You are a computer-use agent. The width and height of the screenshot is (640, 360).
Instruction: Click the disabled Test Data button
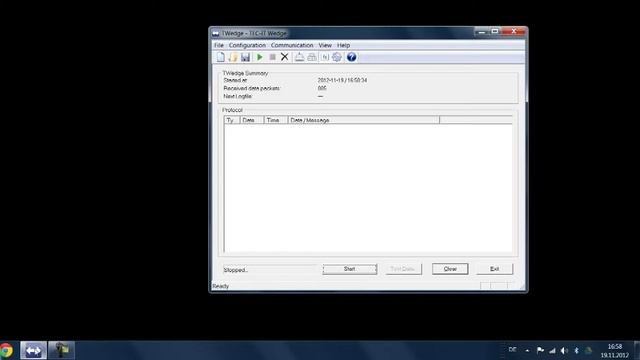coord(403,269)
